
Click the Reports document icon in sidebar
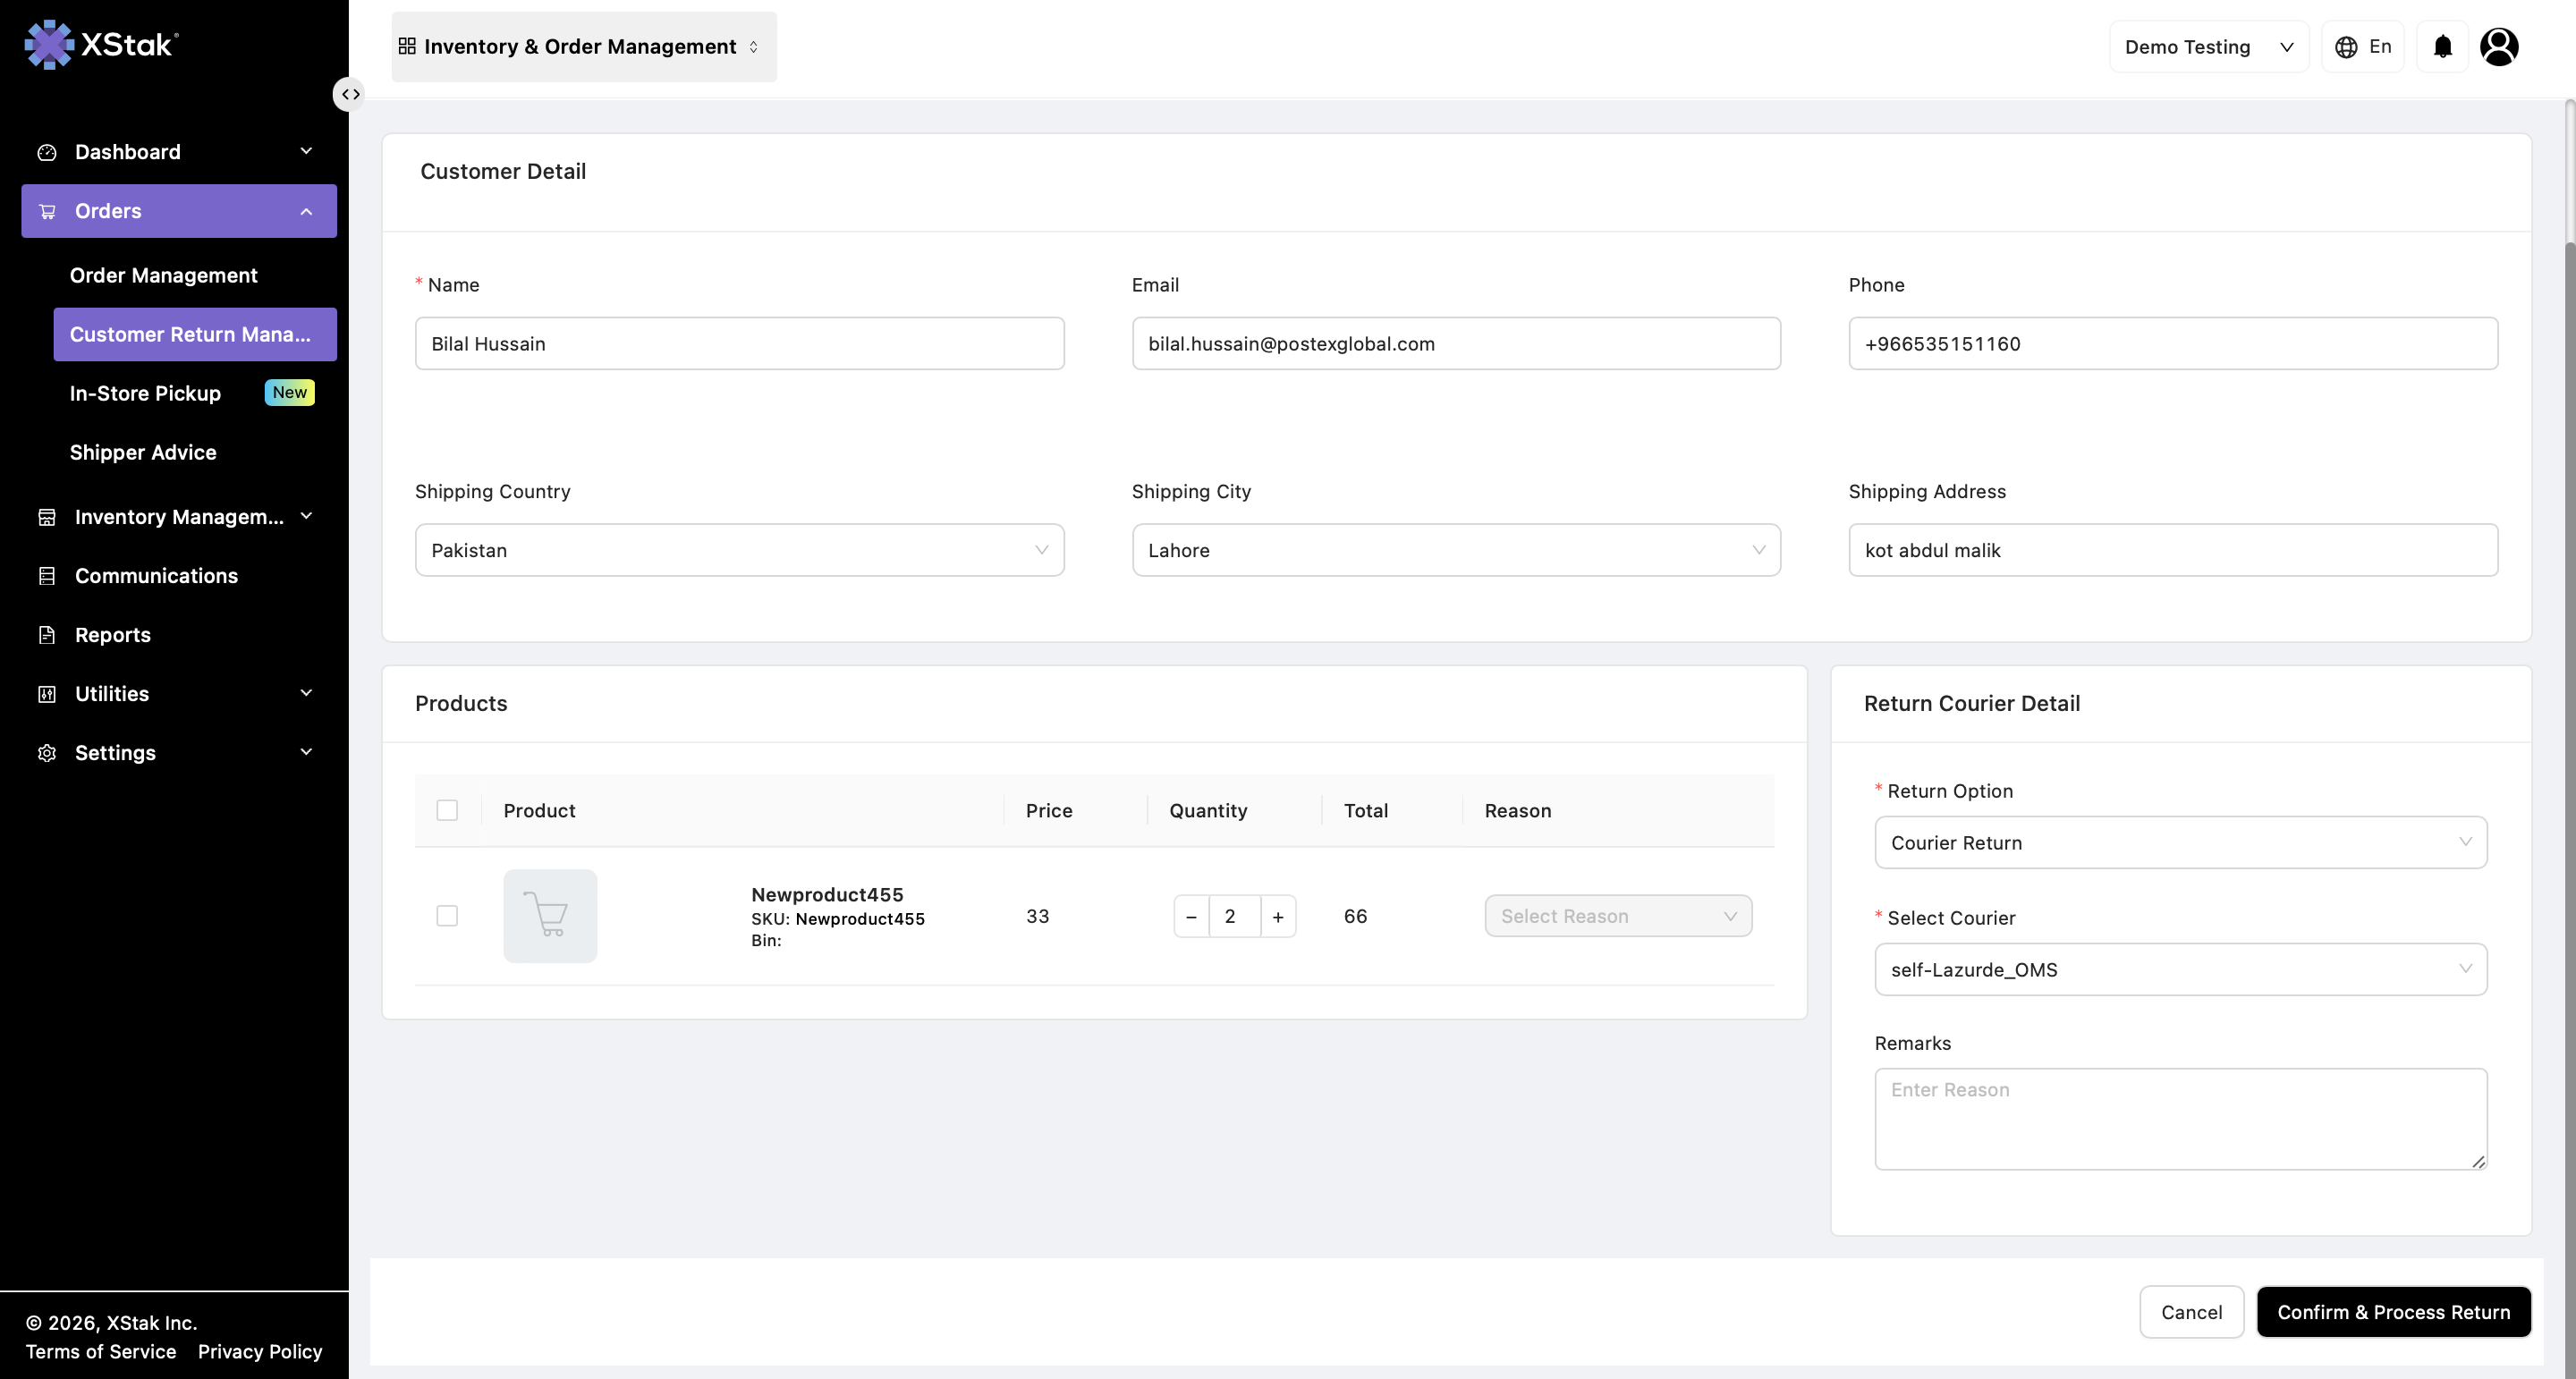47,635
